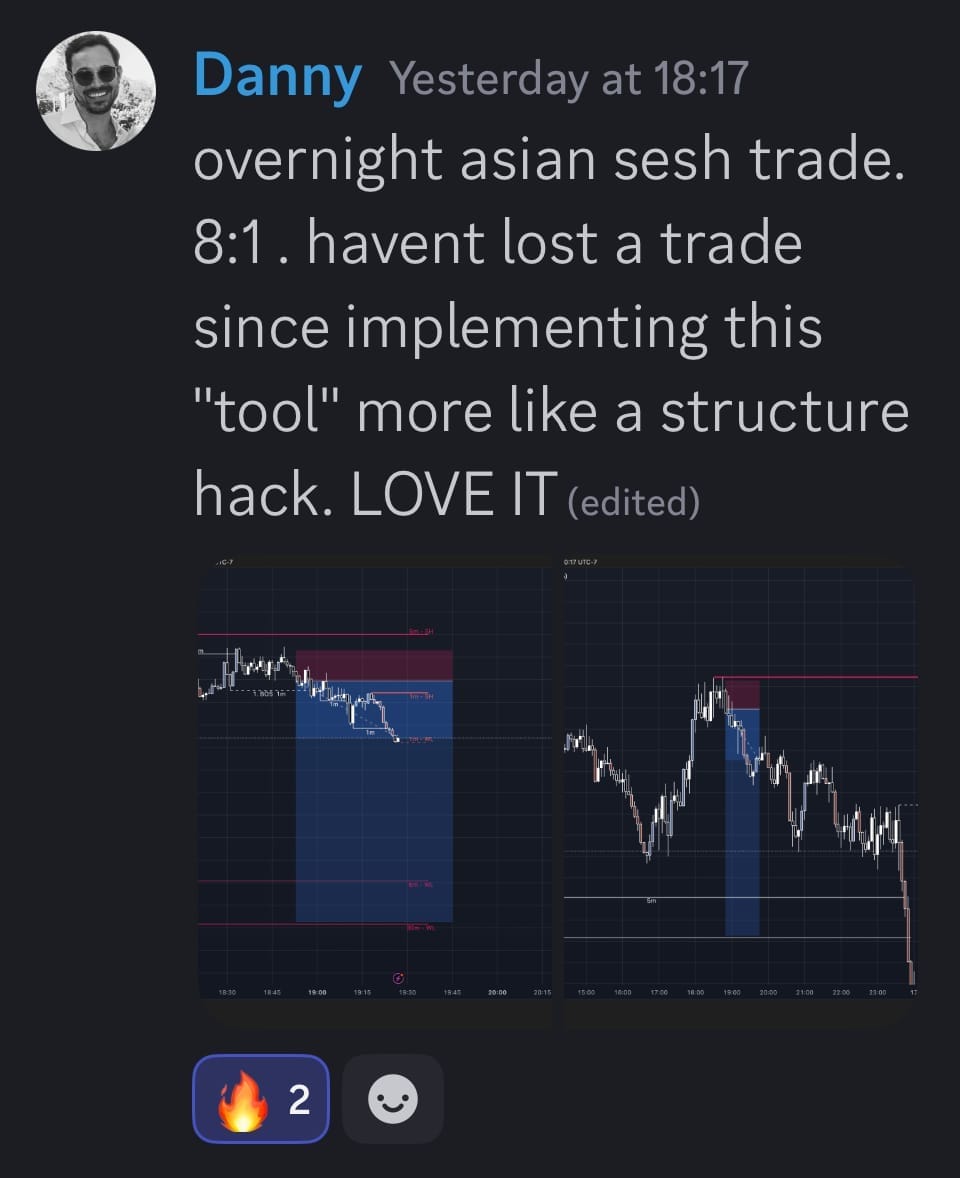Click the 19:00 time label in left chart

[x=318, y=992]
